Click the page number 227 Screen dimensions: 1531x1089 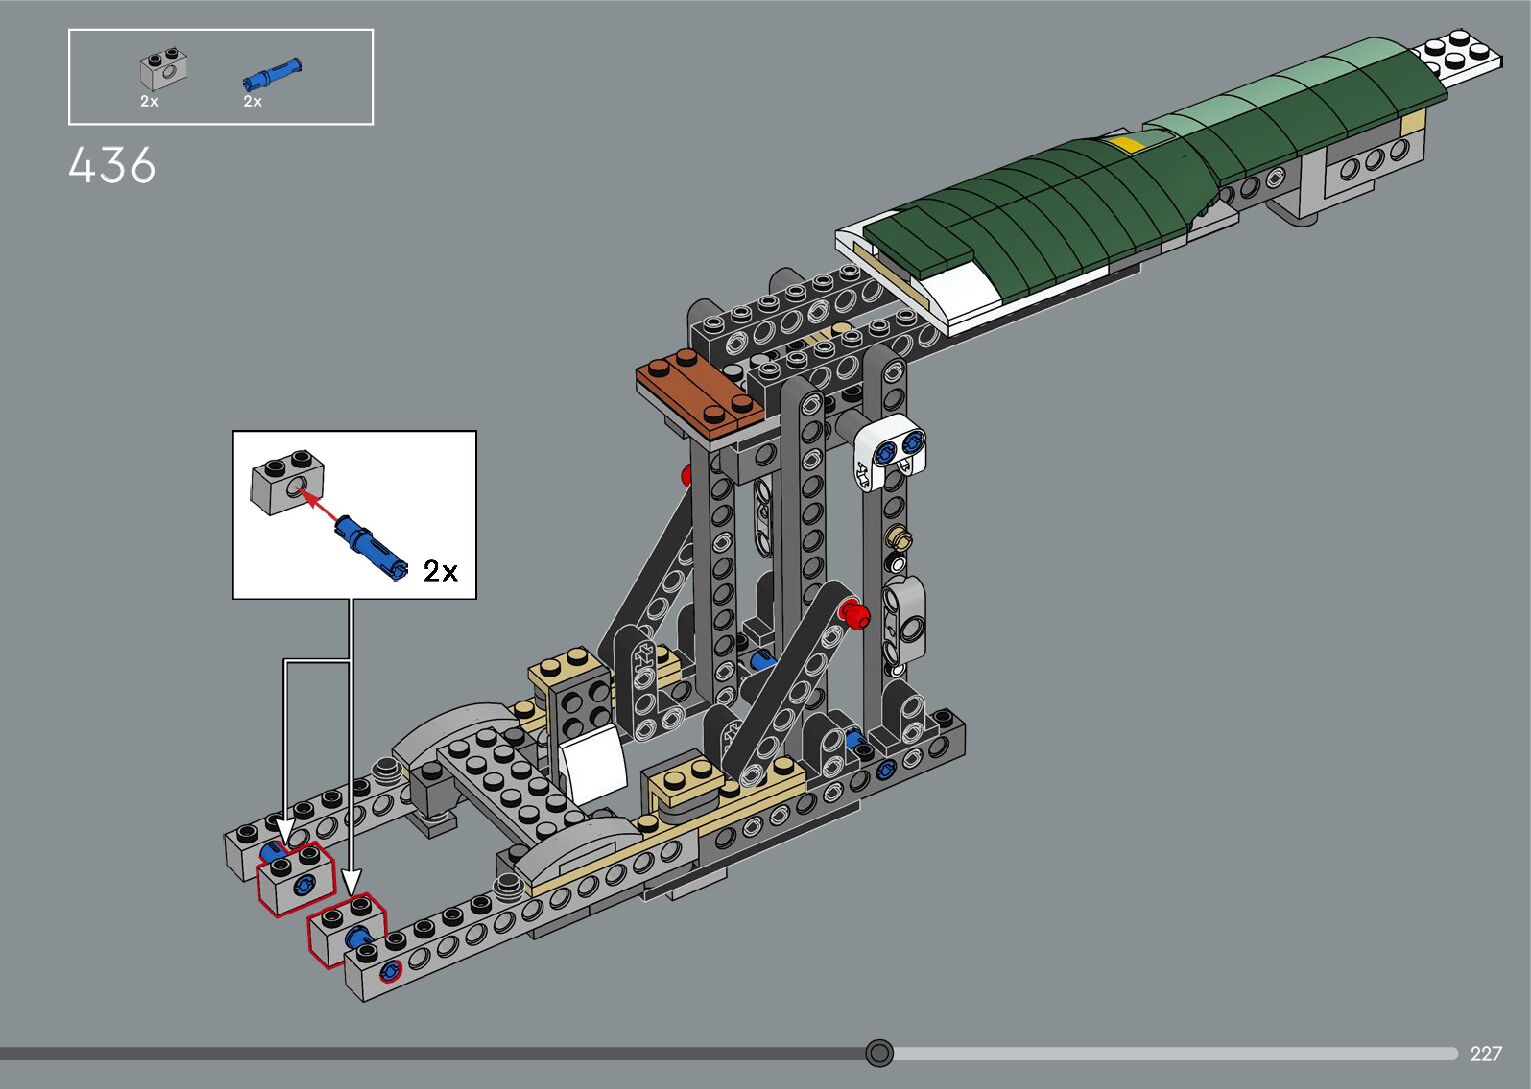(x=1486, y=1053)
